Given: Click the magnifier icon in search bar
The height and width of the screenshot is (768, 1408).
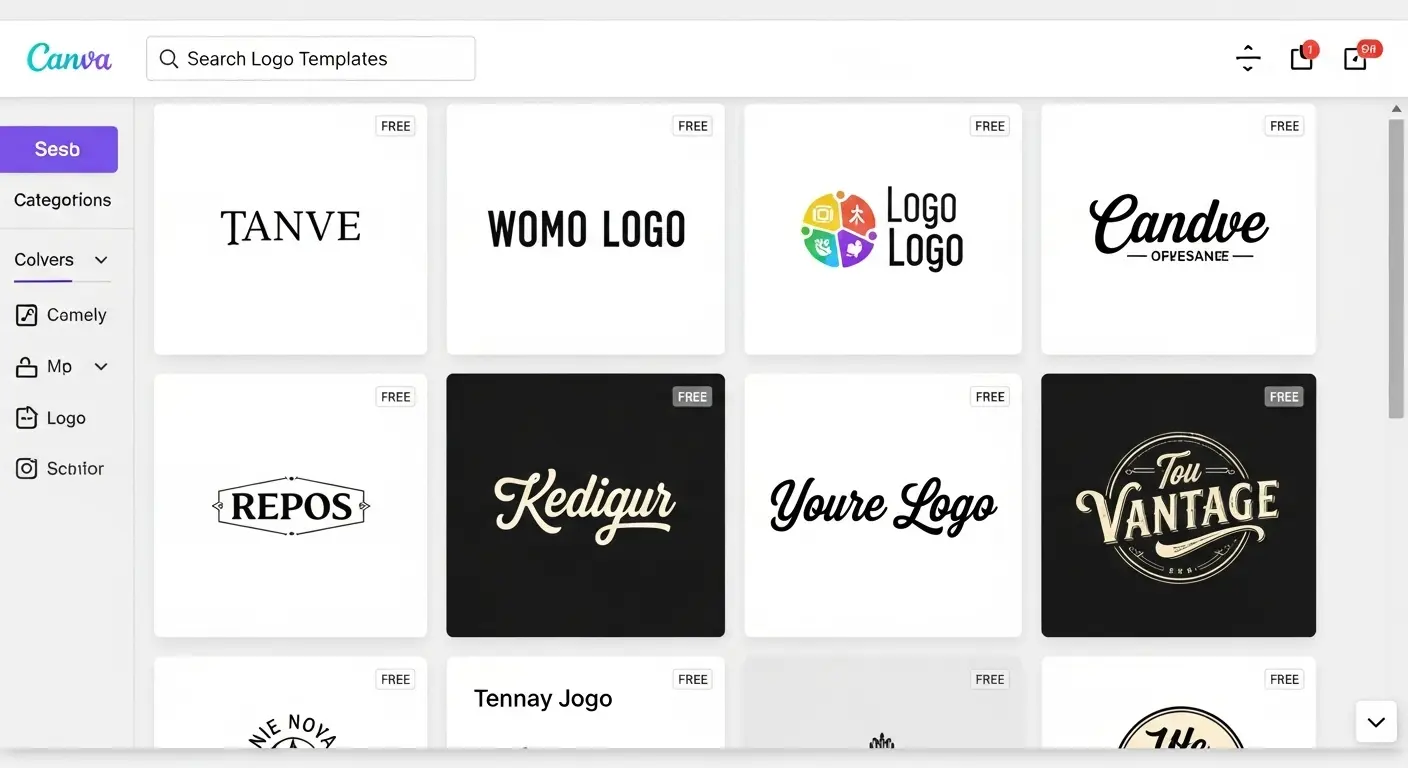Looking at the screenshot, I should click(169, 59).
